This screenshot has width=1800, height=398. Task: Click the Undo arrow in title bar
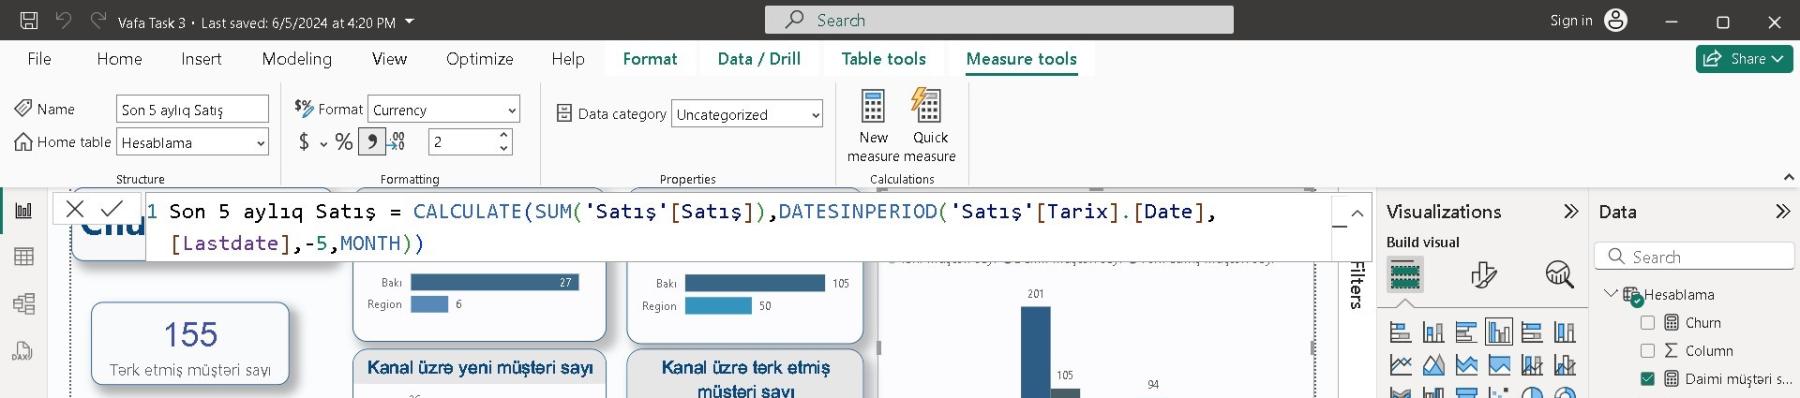(63, 20)
